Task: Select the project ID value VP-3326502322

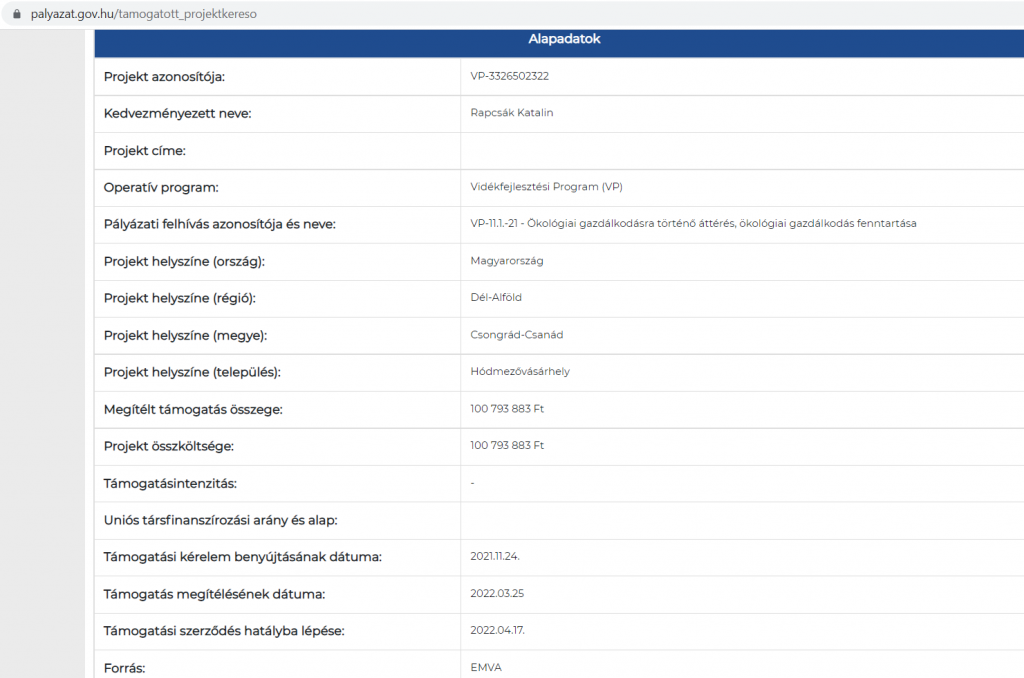Action: pyautogui.click(x=510, y=76)
